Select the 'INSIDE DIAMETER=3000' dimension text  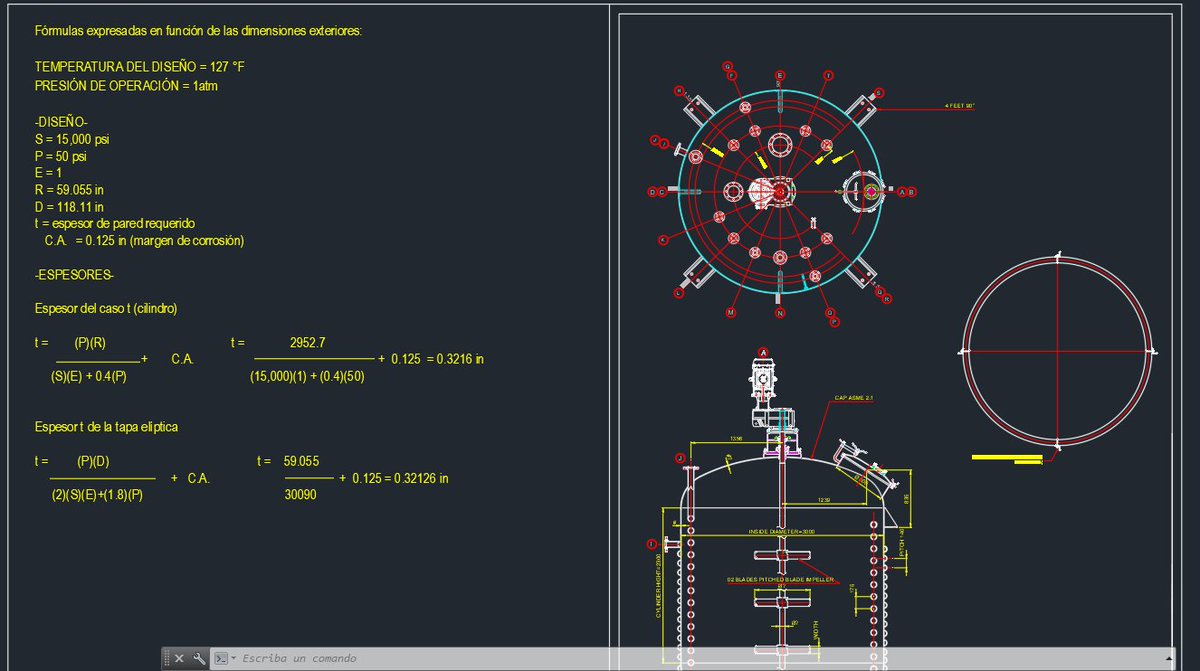[x=782, y=531]
